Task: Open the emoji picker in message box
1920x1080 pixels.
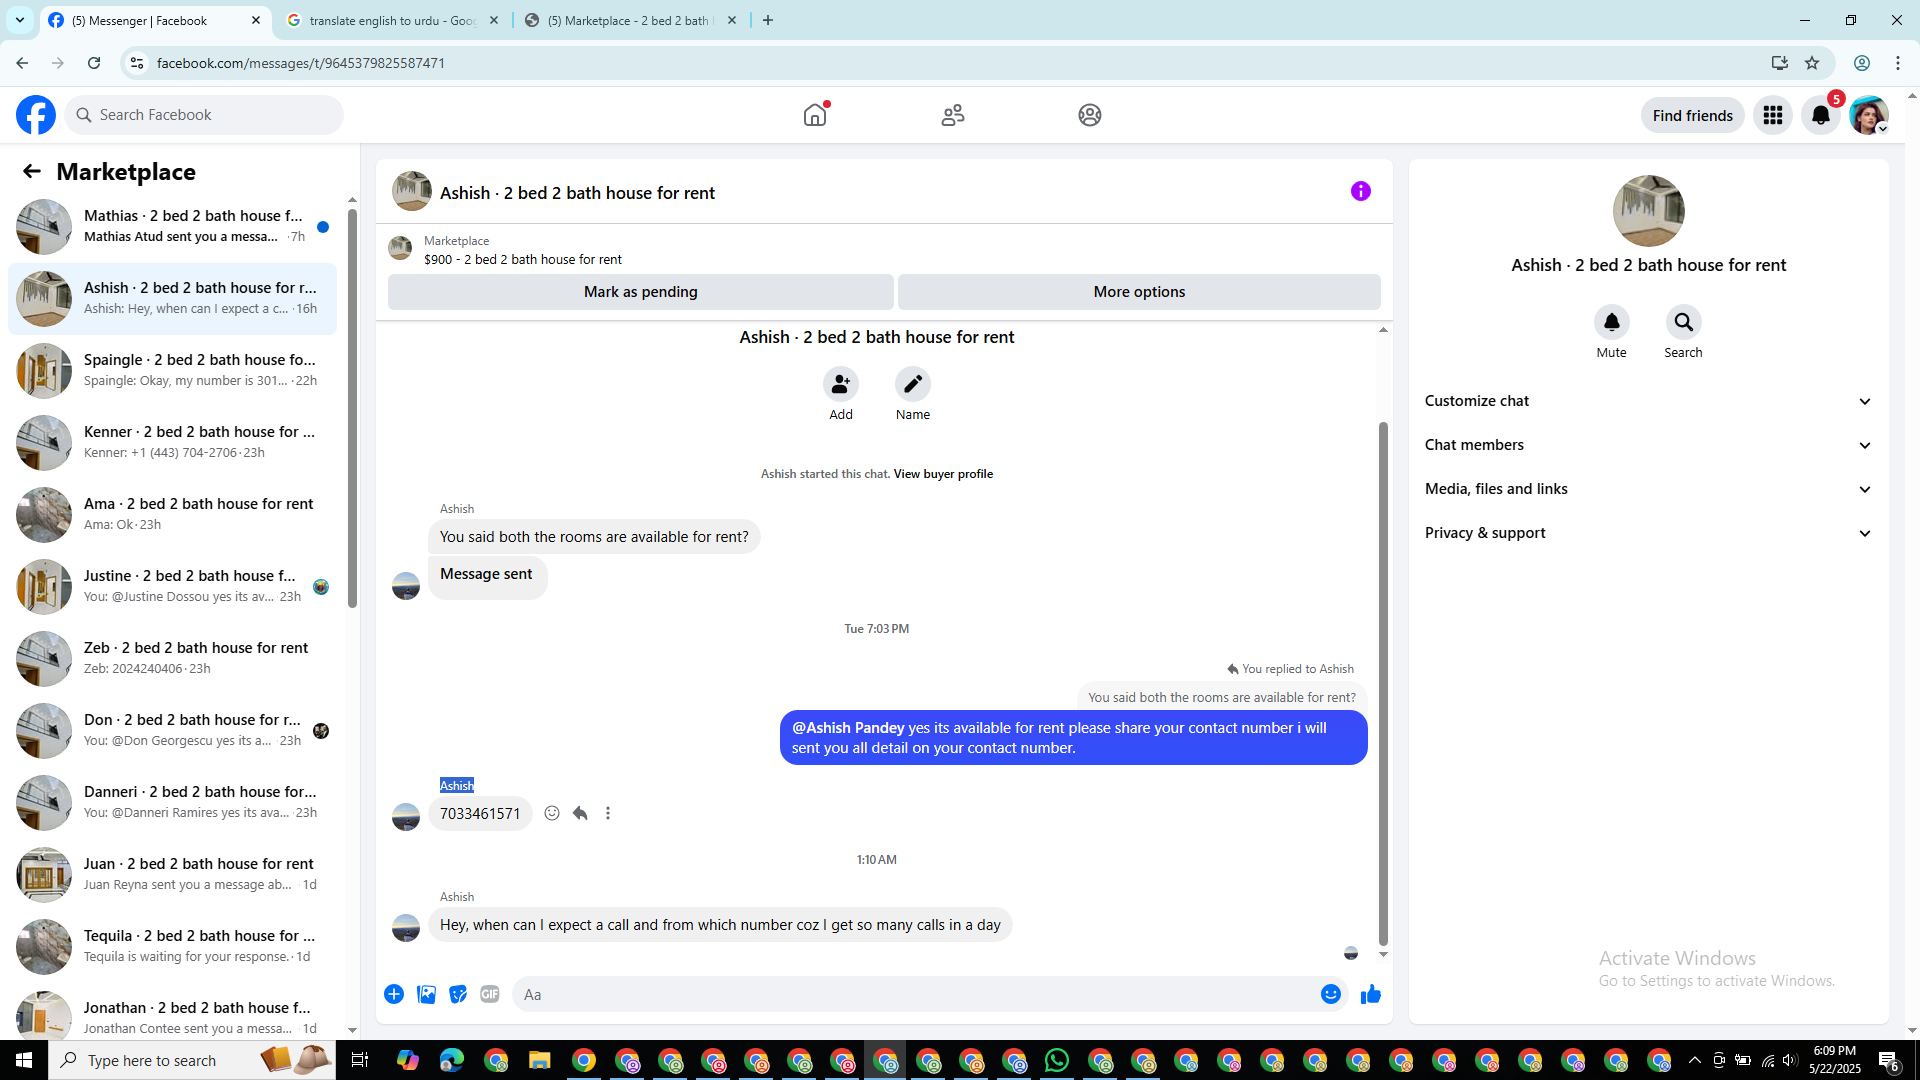Action: point(1330,994)
